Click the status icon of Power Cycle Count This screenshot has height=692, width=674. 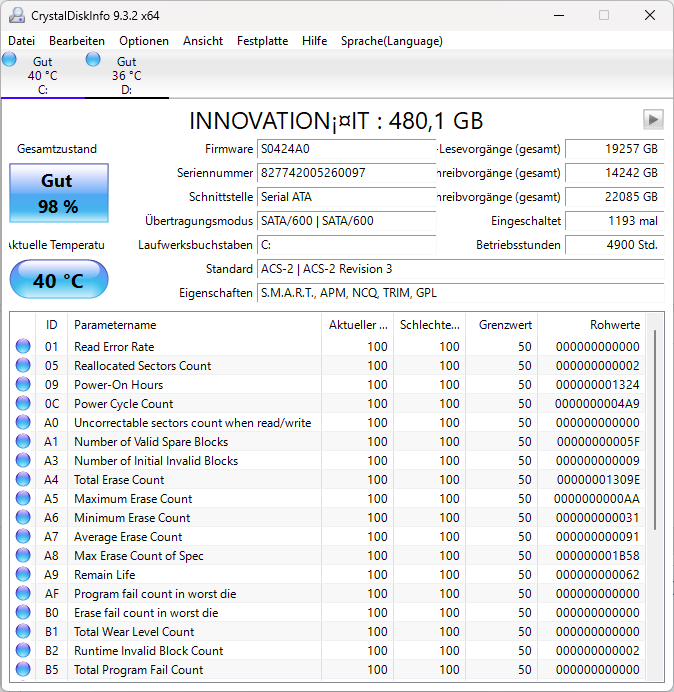pyautogui.click(x=23, y=403)
